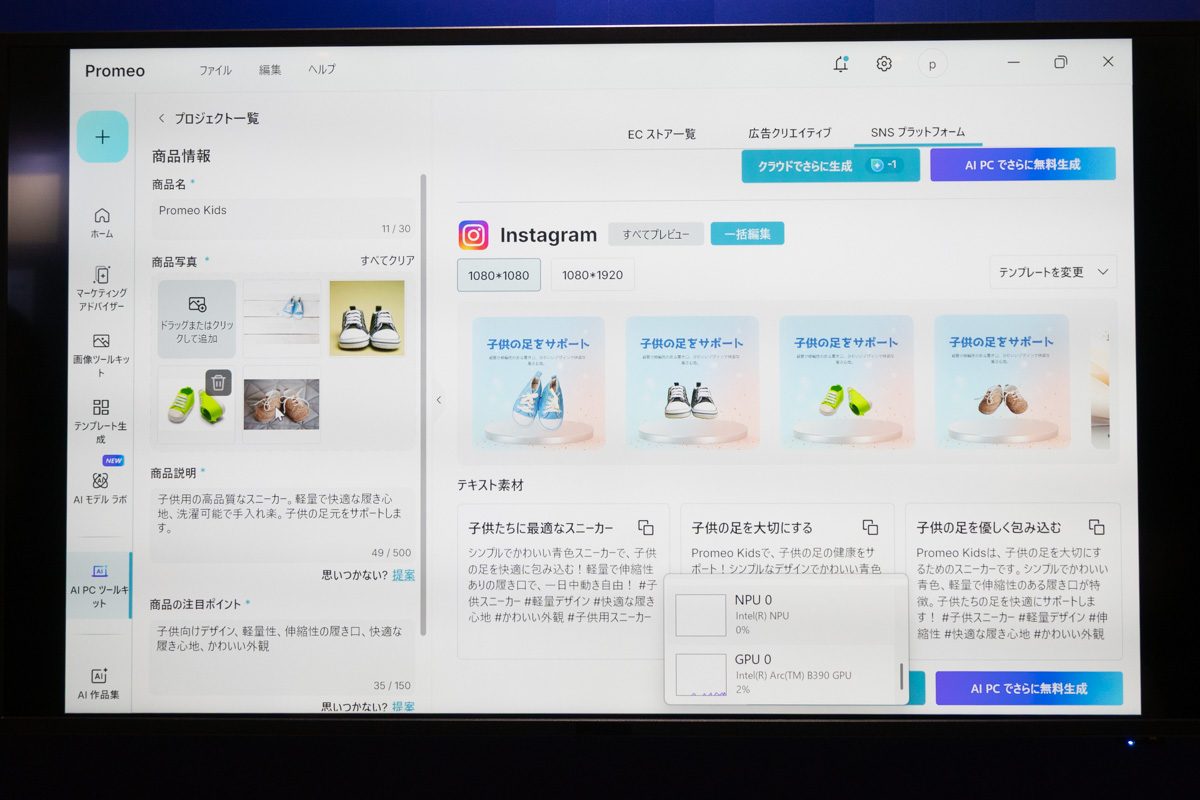This screenshot has height=800, width=1200.
Task: Select the 1080*1080 size option
Action: [x=498, y=275]
